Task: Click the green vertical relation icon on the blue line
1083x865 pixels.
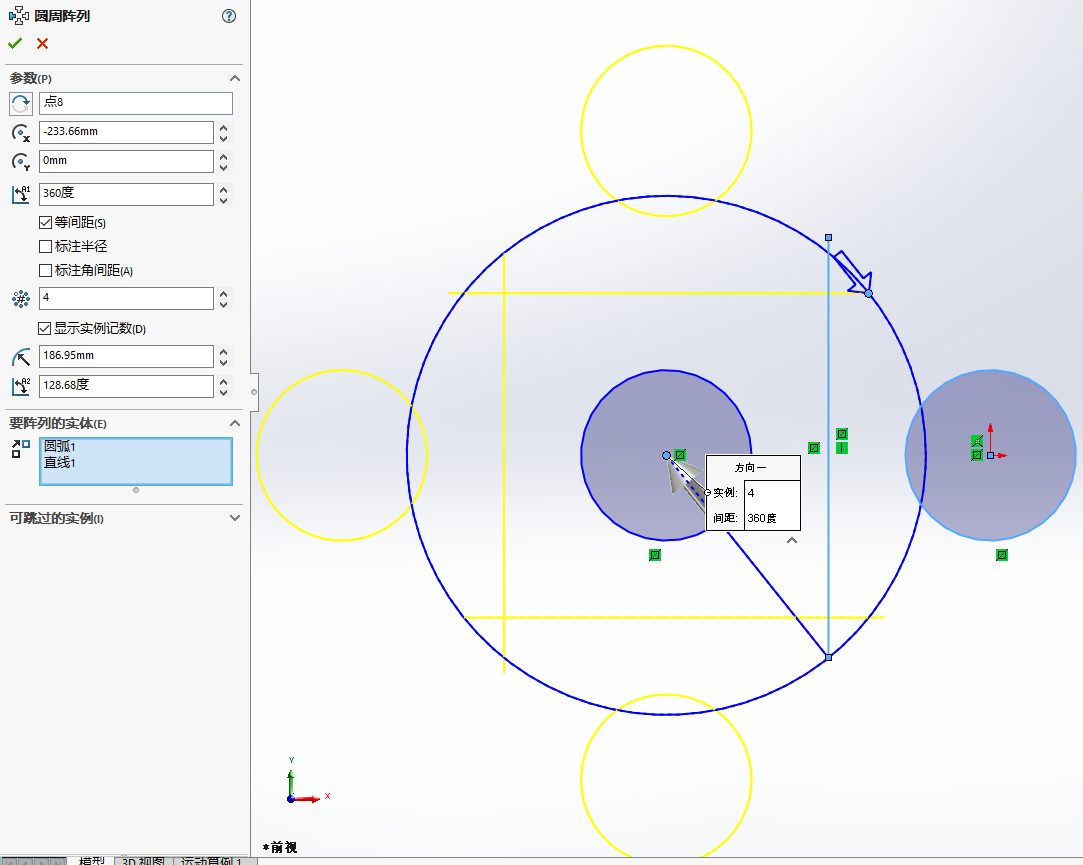Action: [841, 448]
